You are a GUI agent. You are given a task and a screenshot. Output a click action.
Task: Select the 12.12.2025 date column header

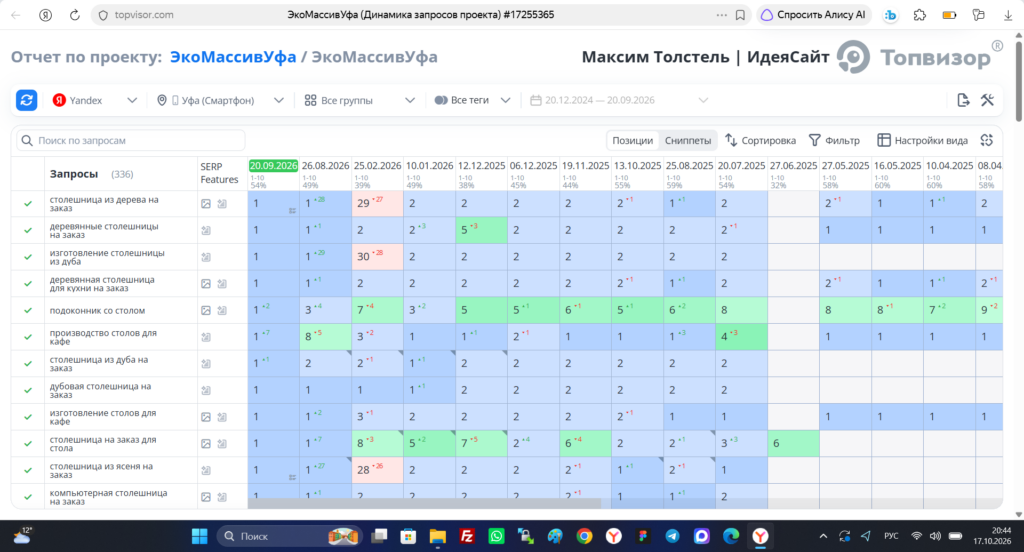[481, 166]
